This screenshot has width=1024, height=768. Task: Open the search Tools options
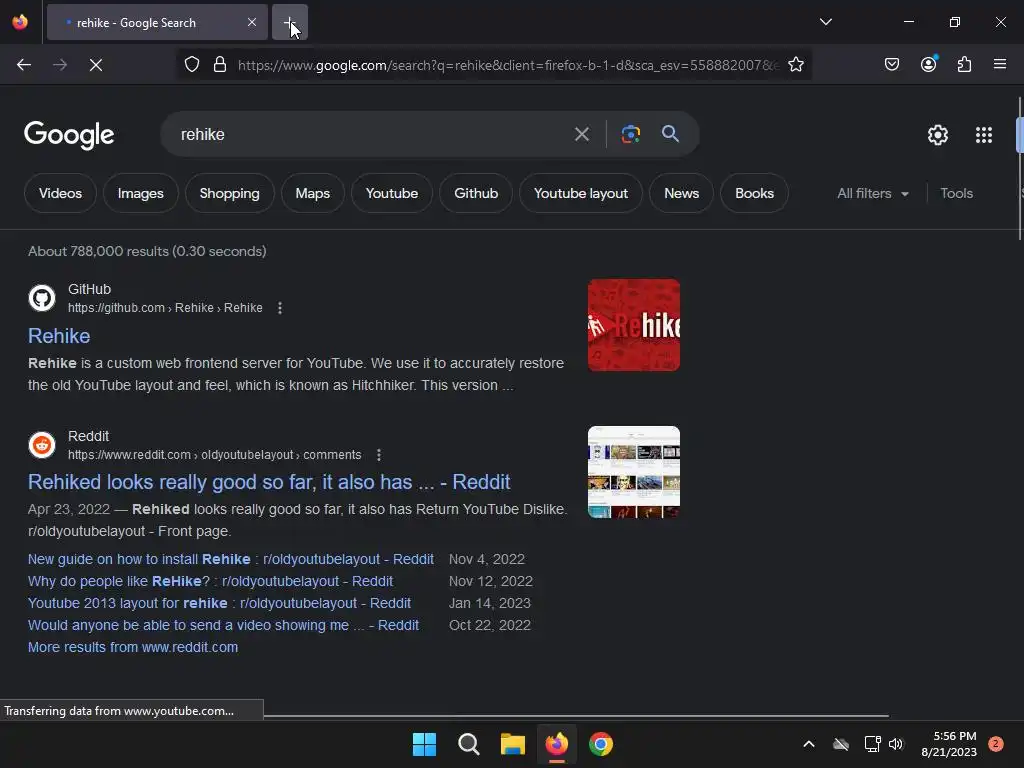coord(956,193)
